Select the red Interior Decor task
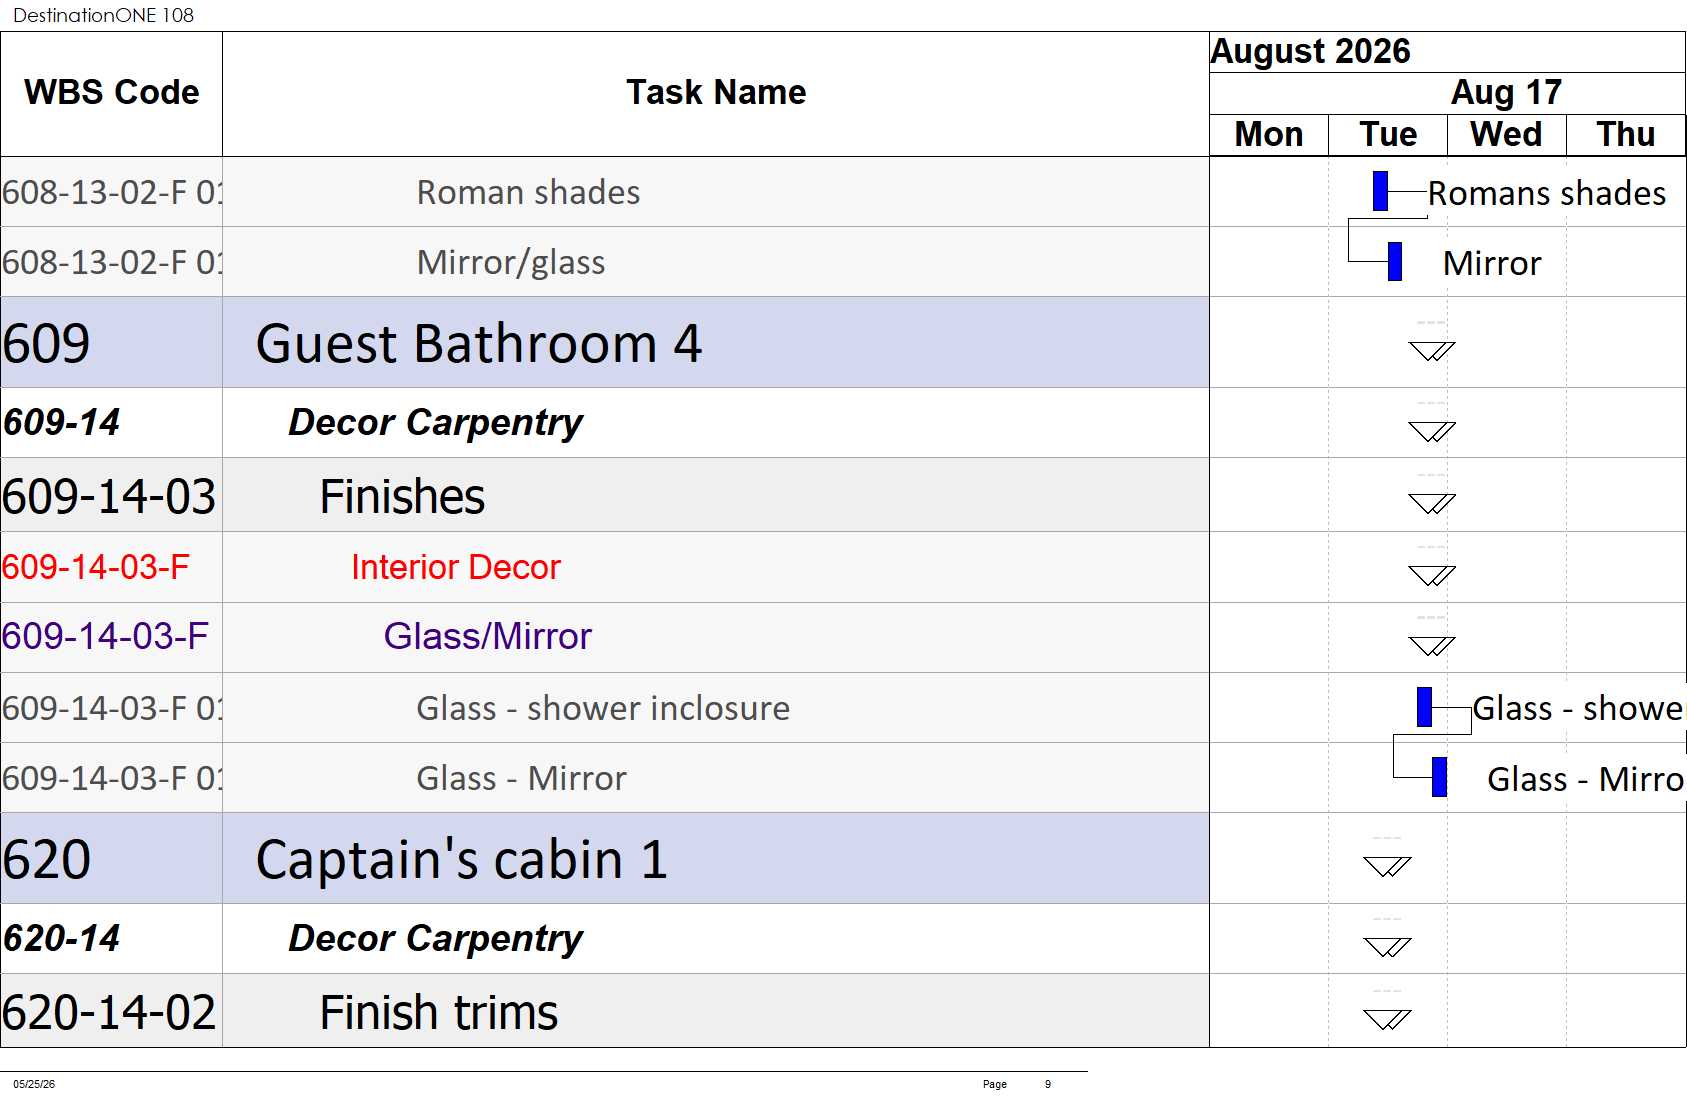The height and width of the screenshot is (1097, 1687). coord(456,567)
